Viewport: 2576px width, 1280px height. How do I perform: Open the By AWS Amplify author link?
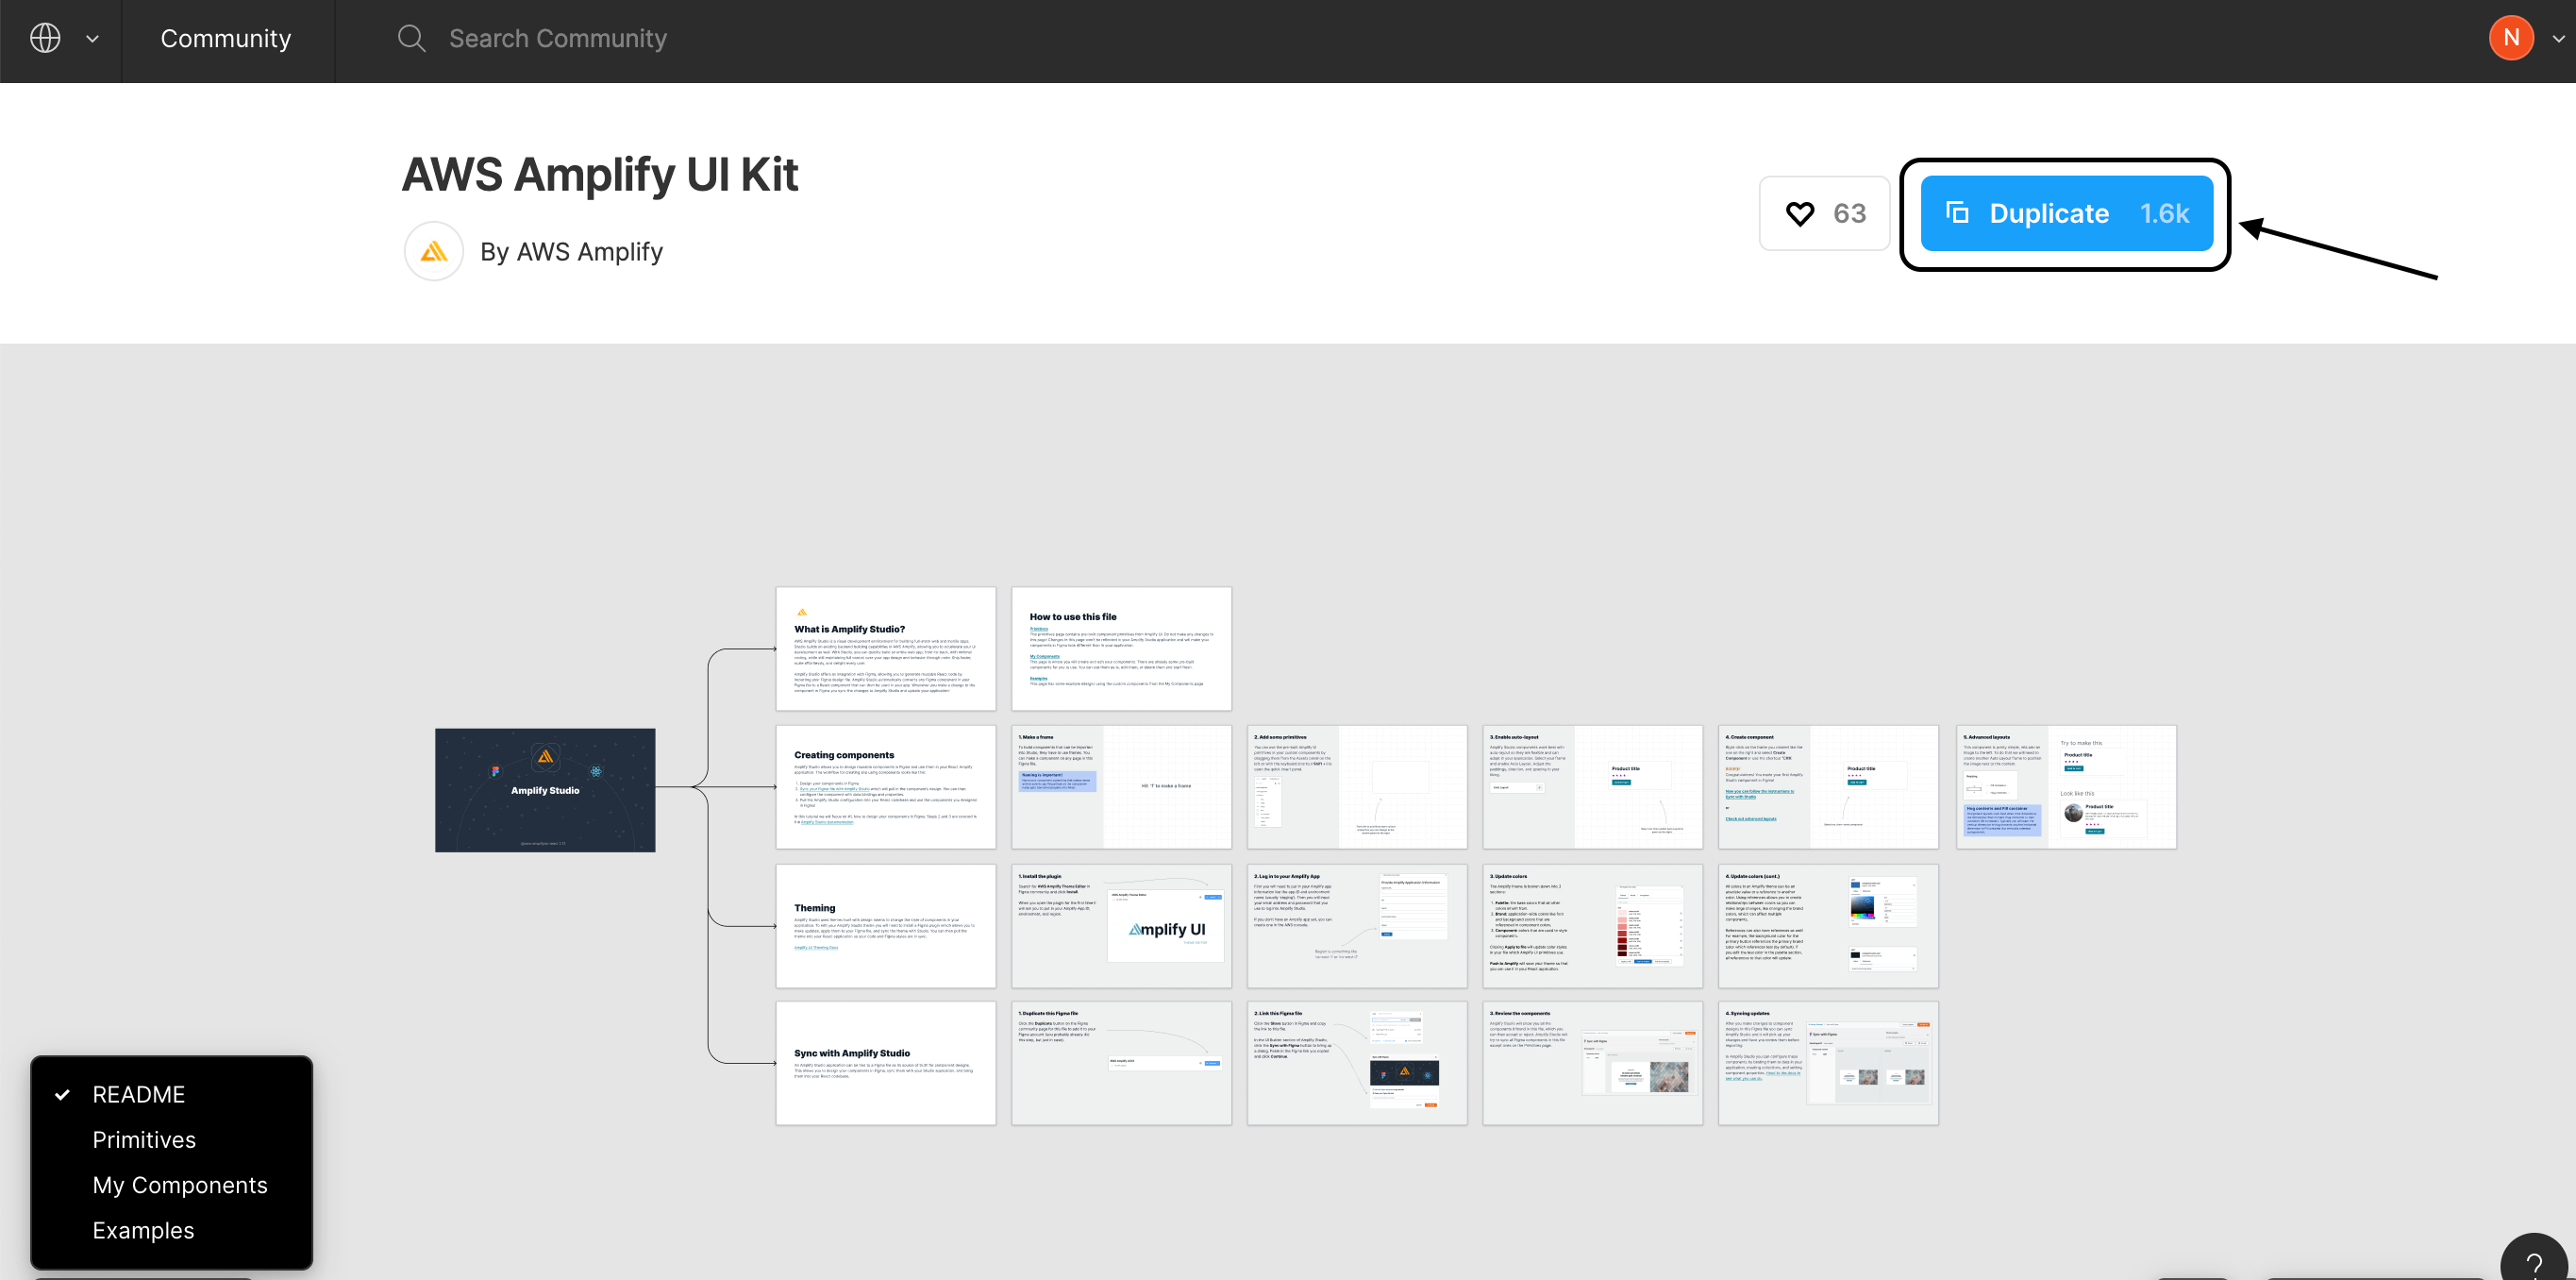pos(571,251)
